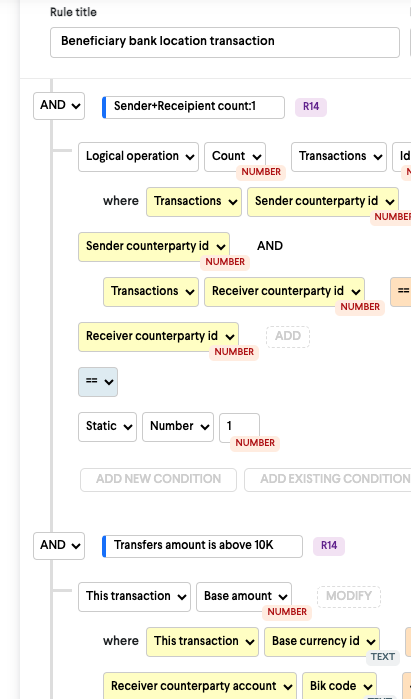Click ADD NEW CONDITION button
Image resolution: width=411 pixels, height=699 pixels.
pyautogui.click(x=158, y=480)
